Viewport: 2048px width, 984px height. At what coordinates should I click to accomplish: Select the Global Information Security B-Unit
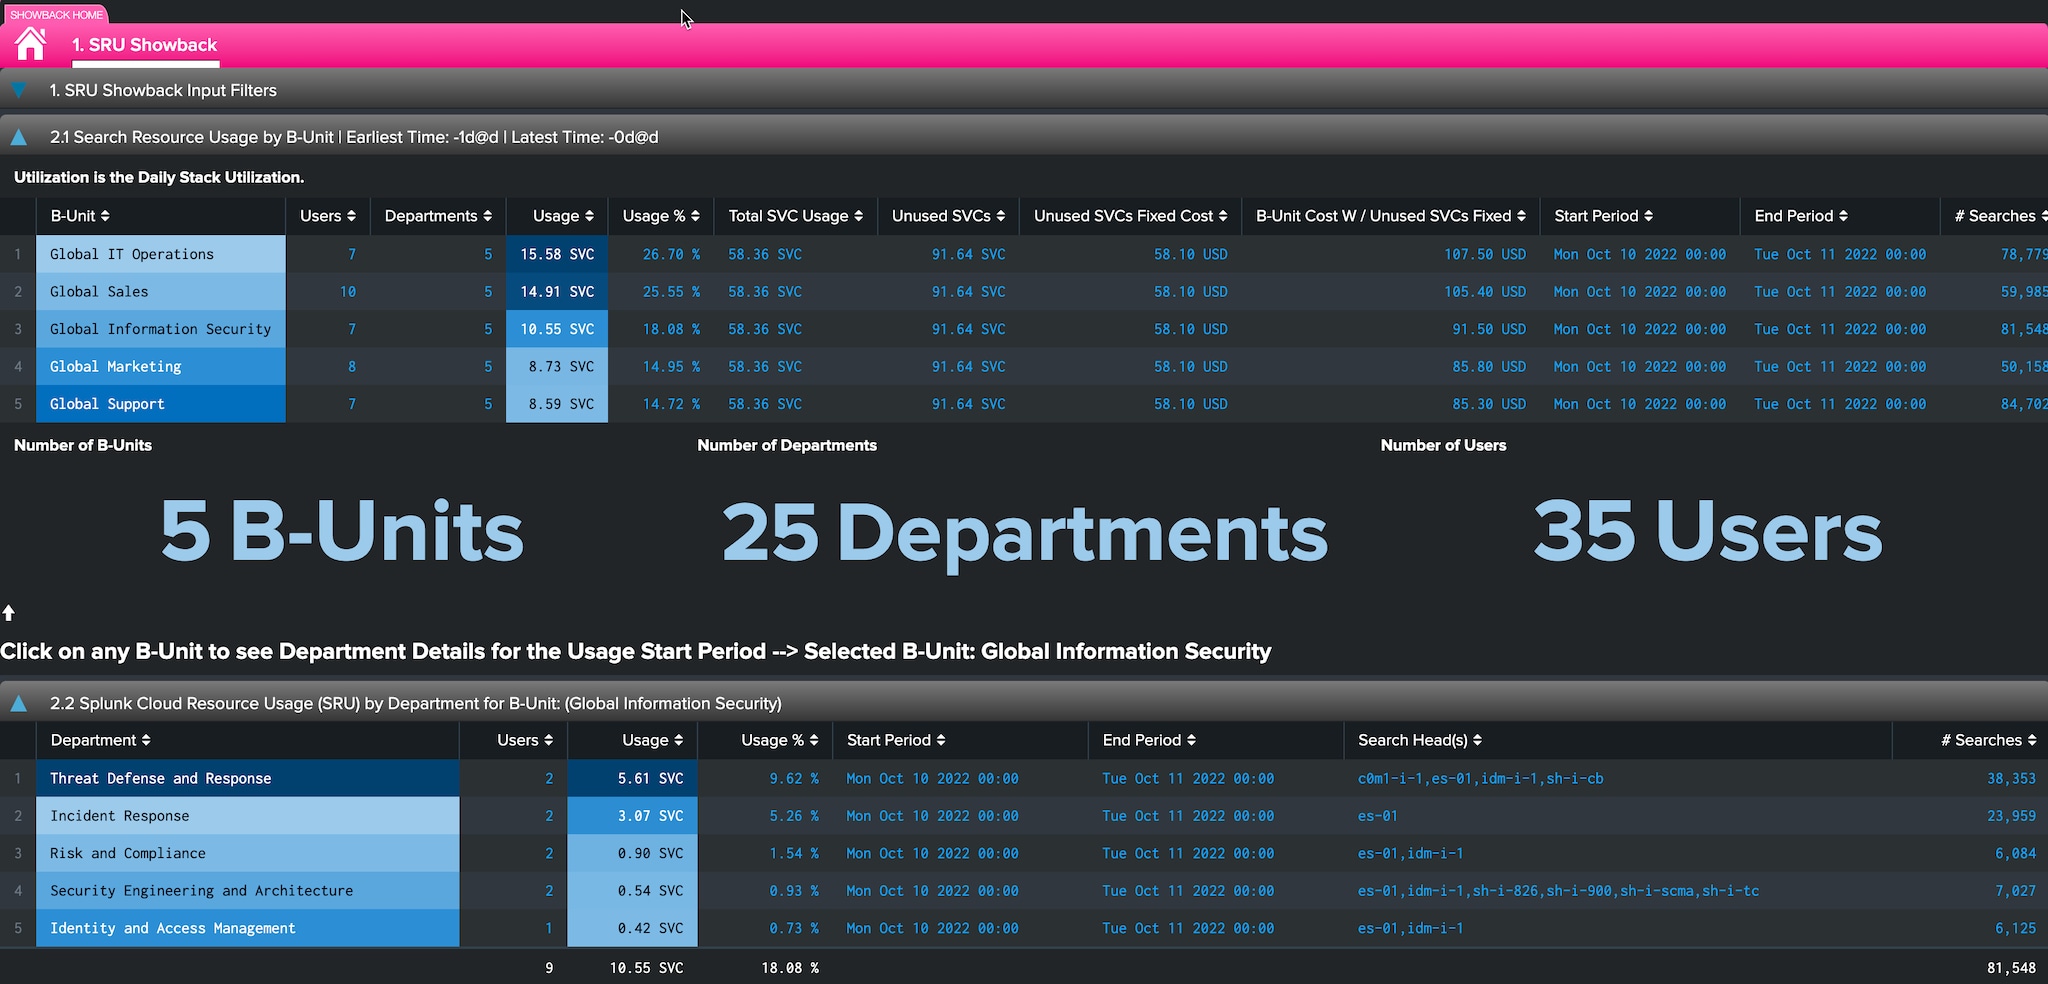coord(161,329)
